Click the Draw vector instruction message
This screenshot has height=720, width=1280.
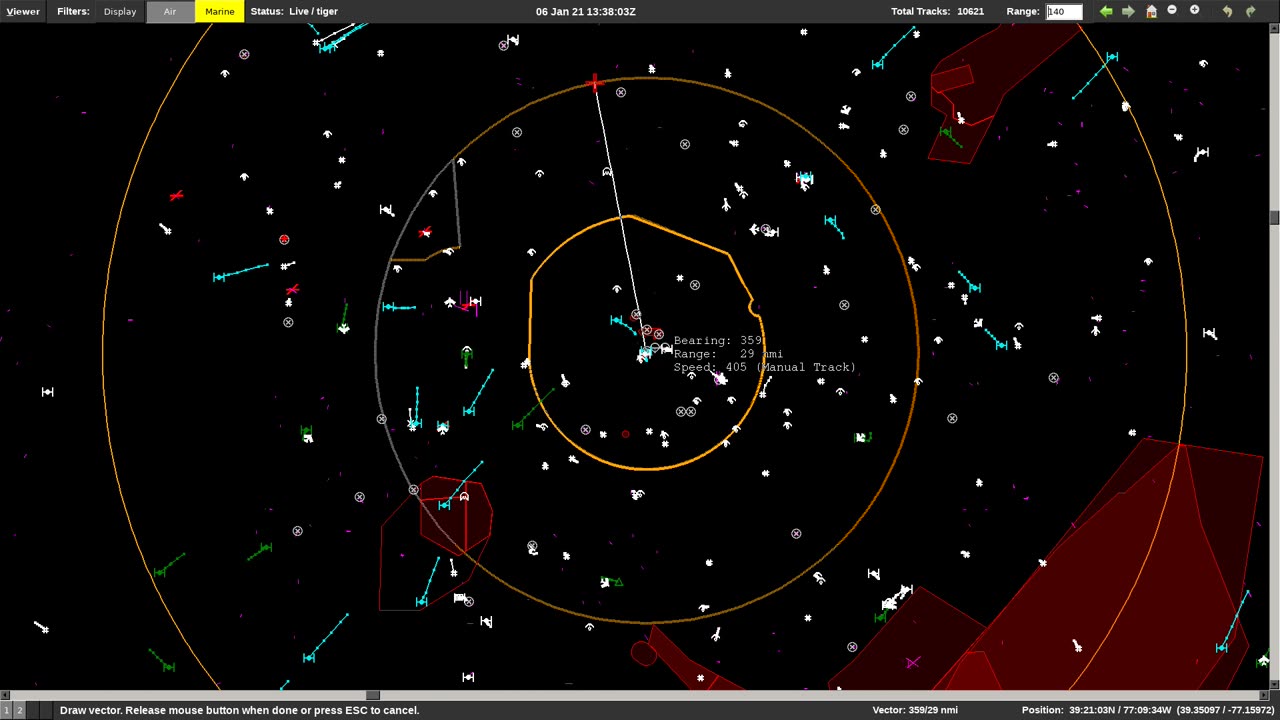239,710
